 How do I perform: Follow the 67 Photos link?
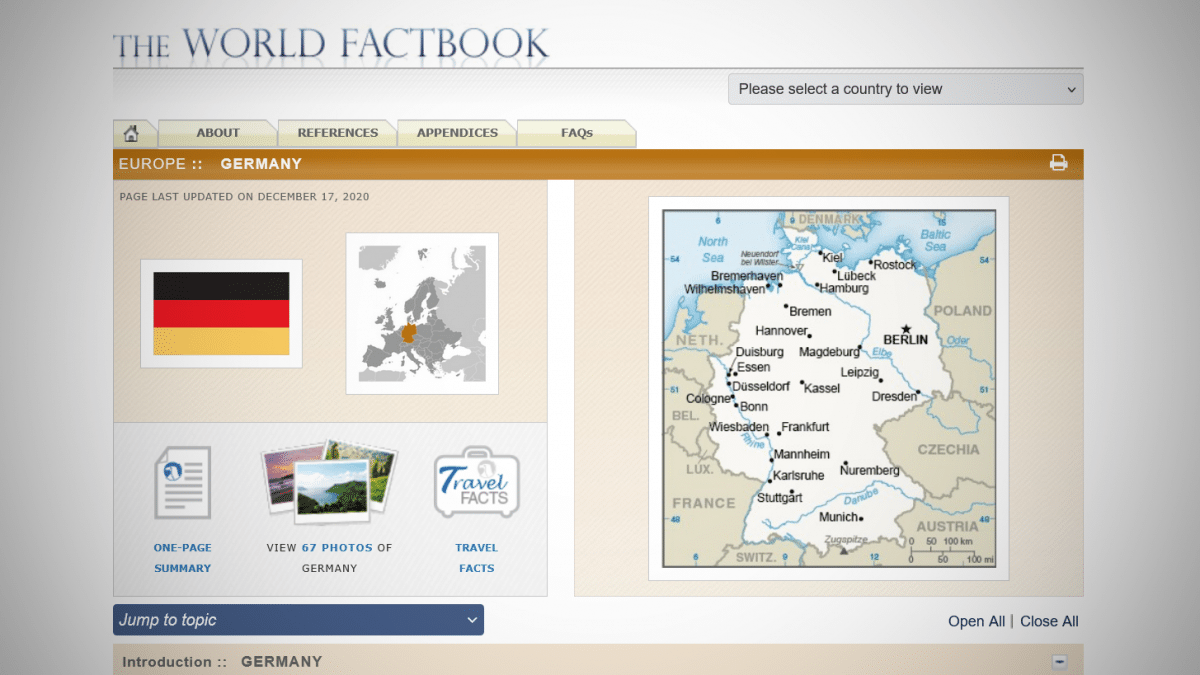click(337, 548)
